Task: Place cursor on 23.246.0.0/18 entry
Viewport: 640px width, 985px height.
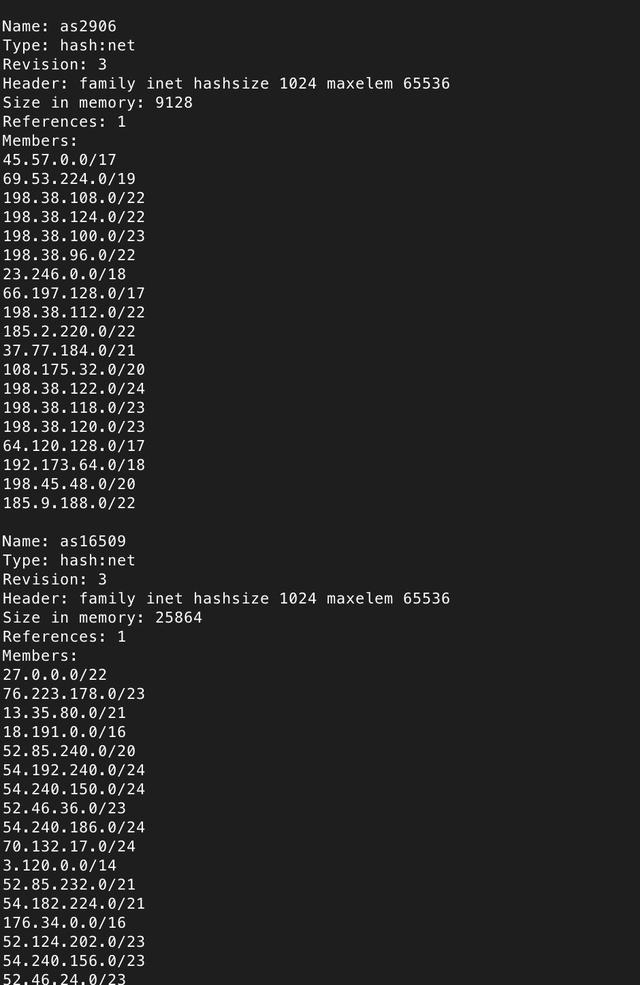Action: tap(64, 275)
